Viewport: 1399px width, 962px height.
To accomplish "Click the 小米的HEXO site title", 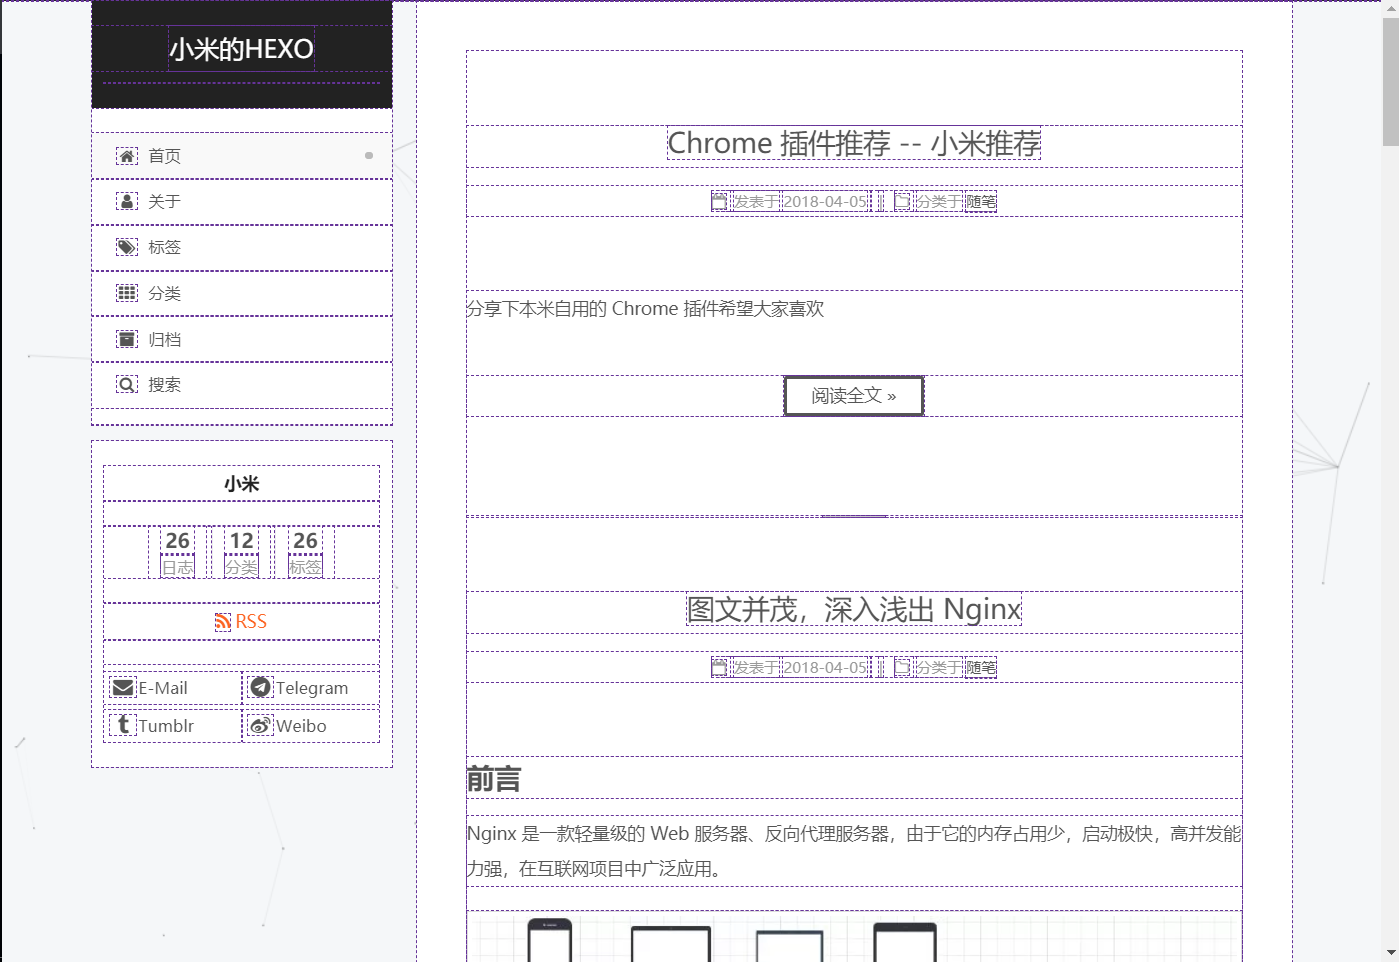I will coord(242,49).
